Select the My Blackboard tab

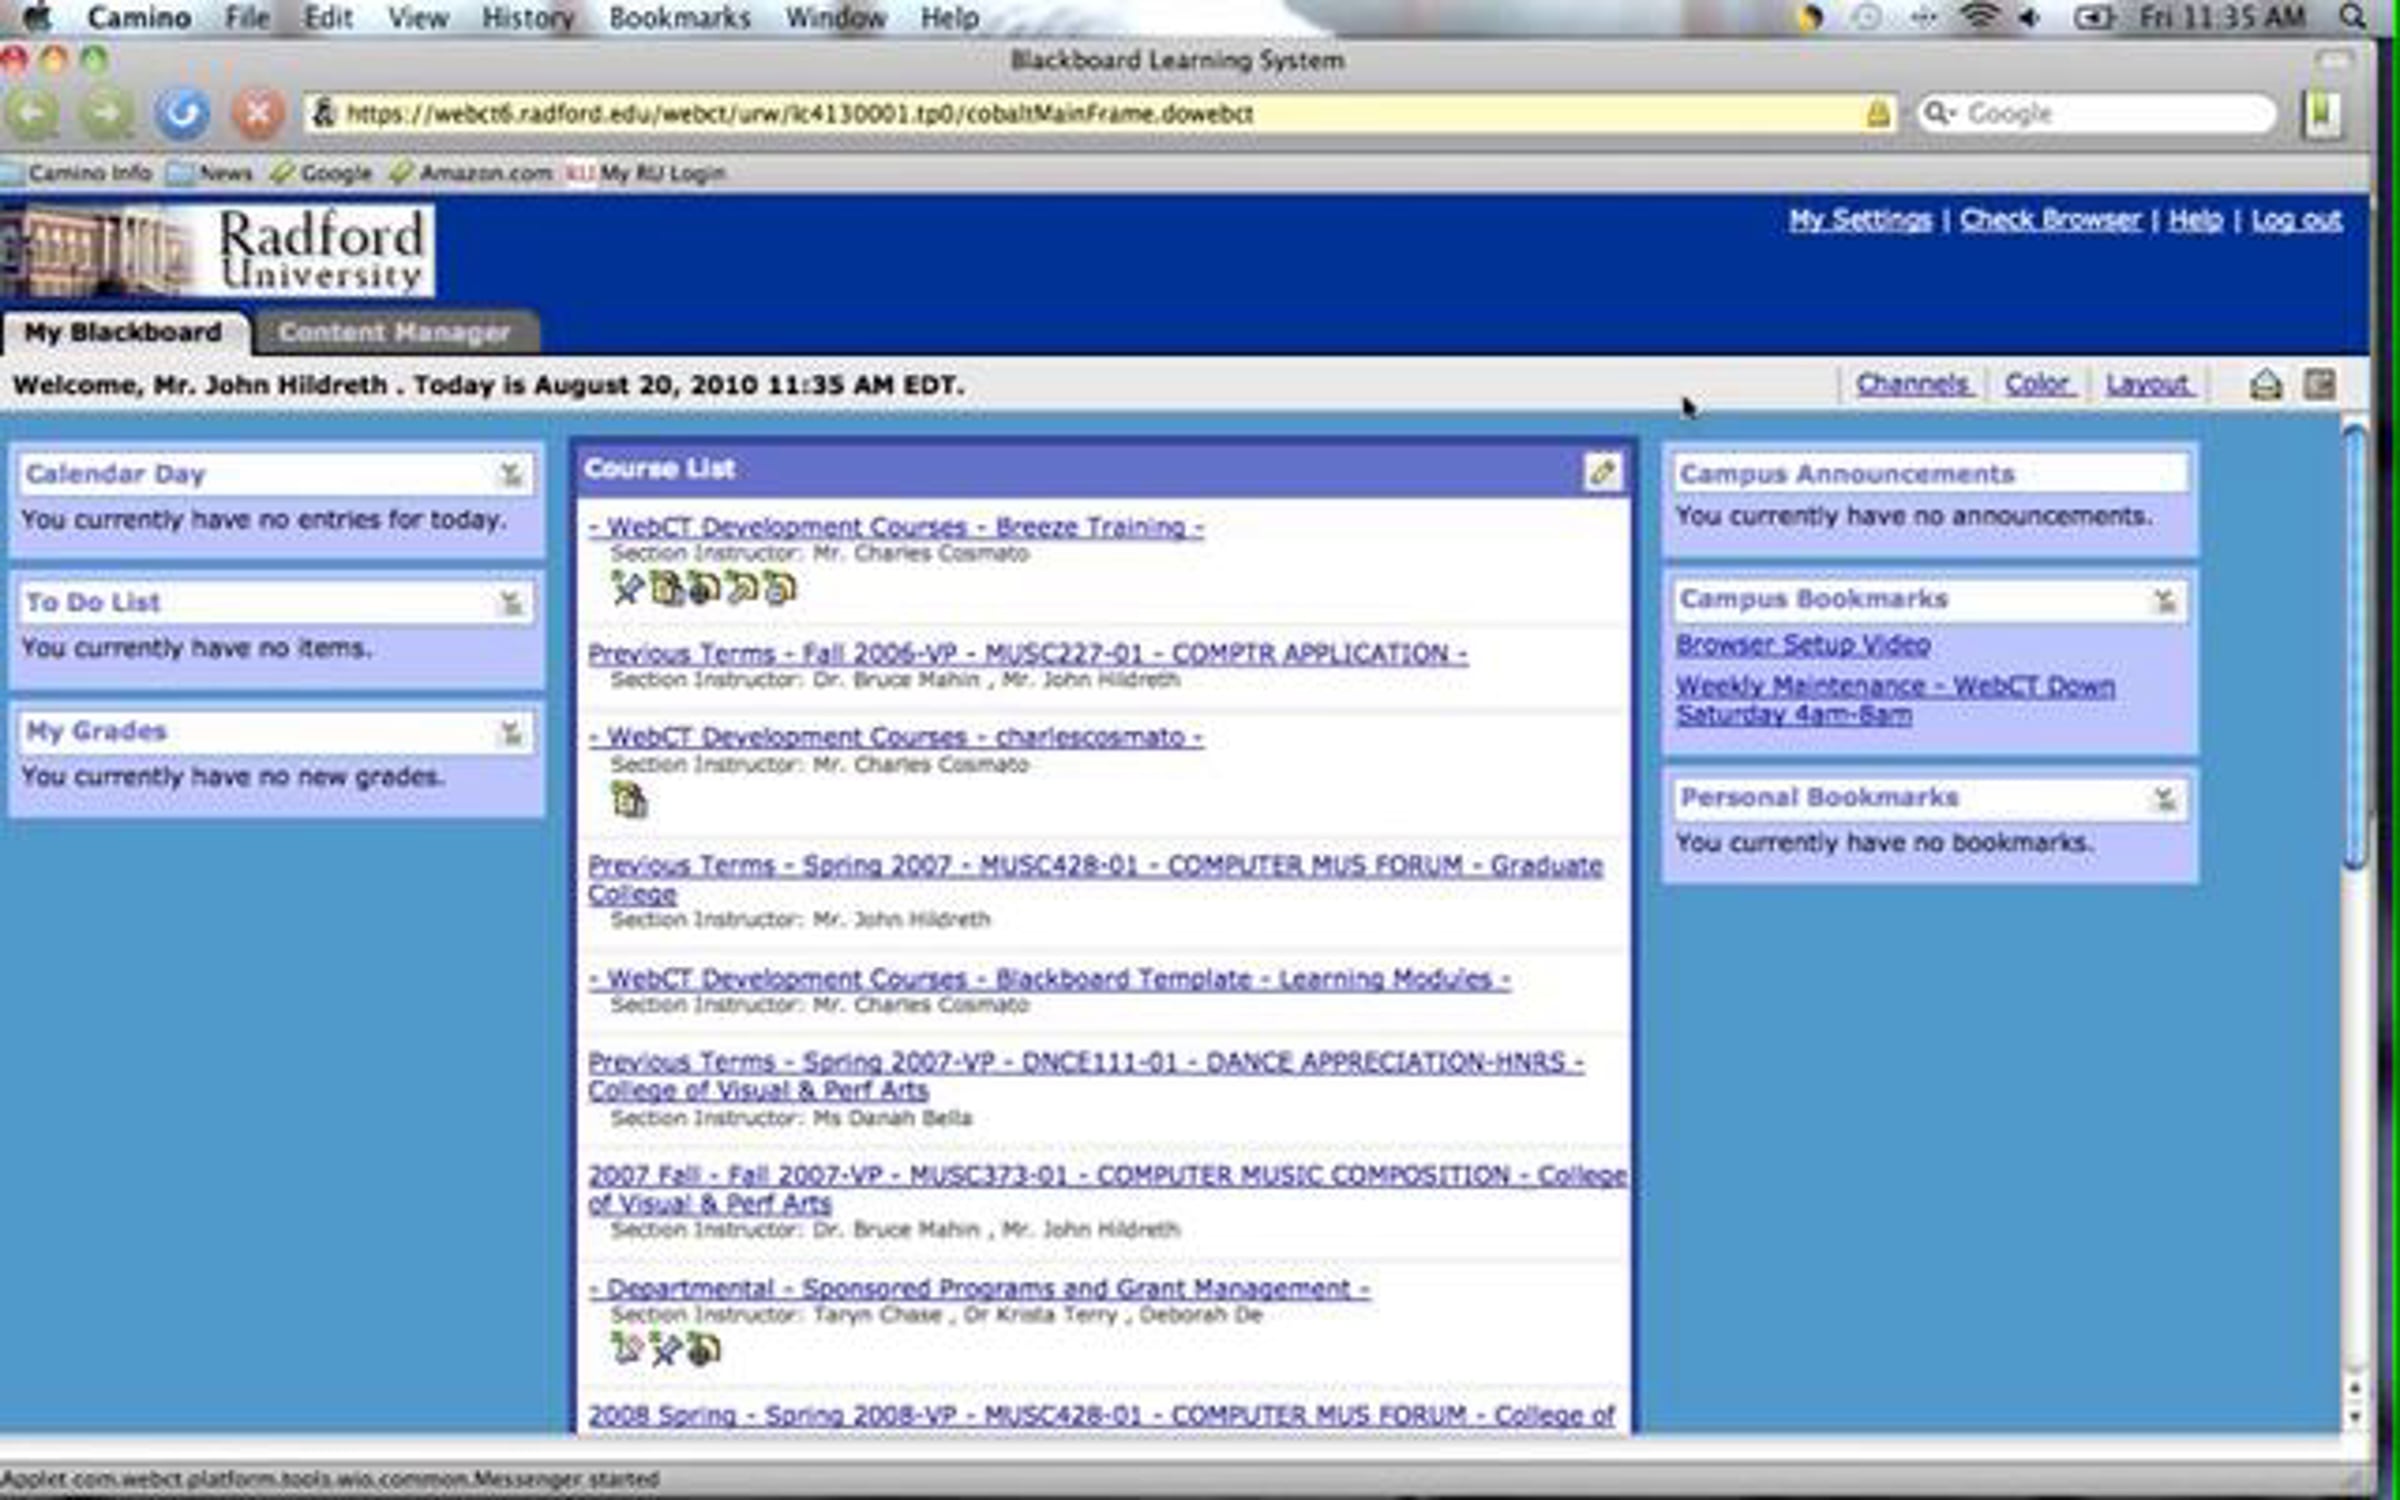[x=124, y=333]
